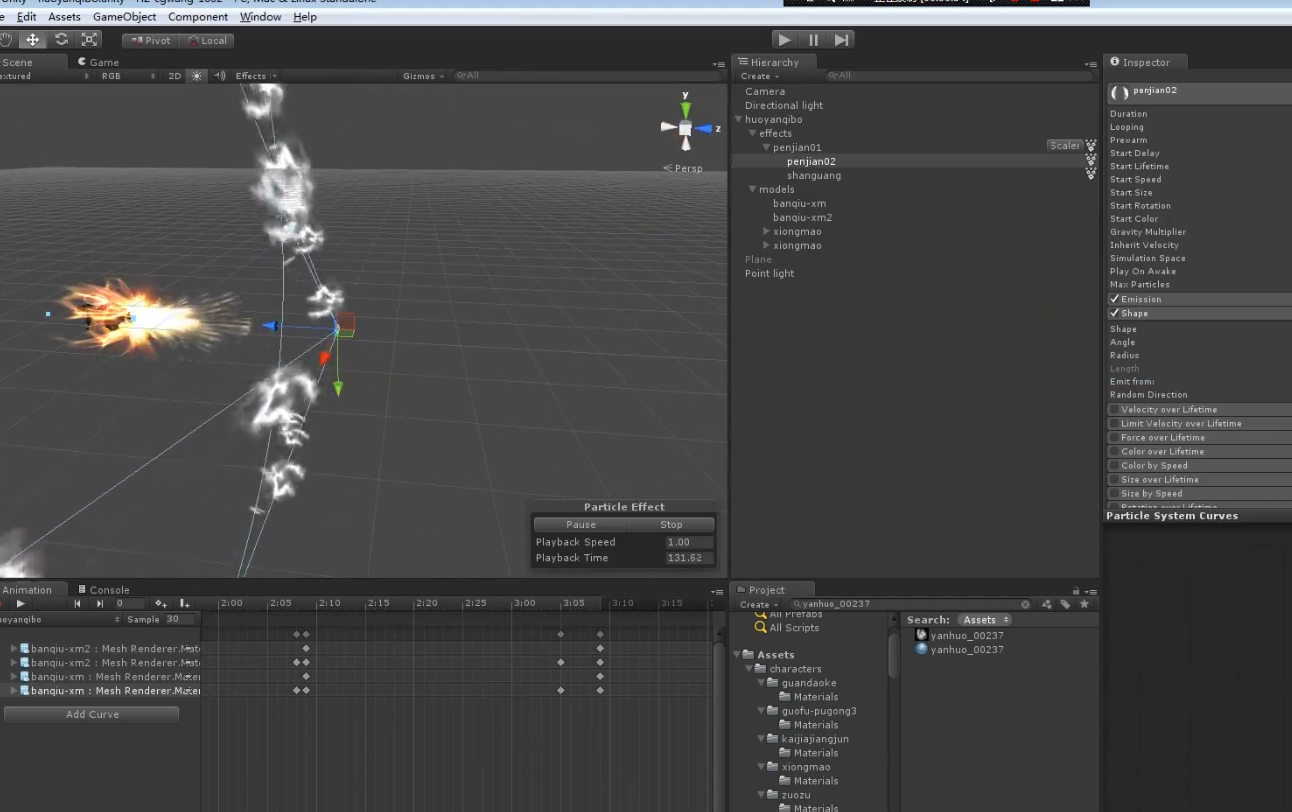Click the Search by Type icon
The image size is (1292, 812).
[x=1046, y=604]
